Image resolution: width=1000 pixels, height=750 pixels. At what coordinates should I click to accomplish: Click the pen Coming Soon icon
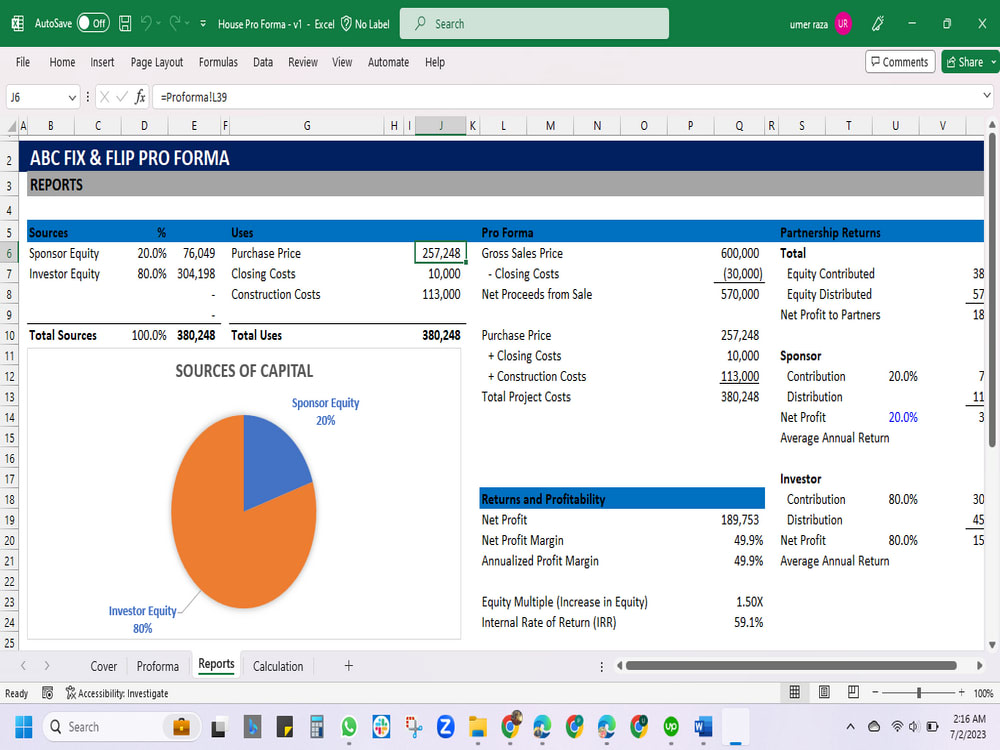coord(878,24)
